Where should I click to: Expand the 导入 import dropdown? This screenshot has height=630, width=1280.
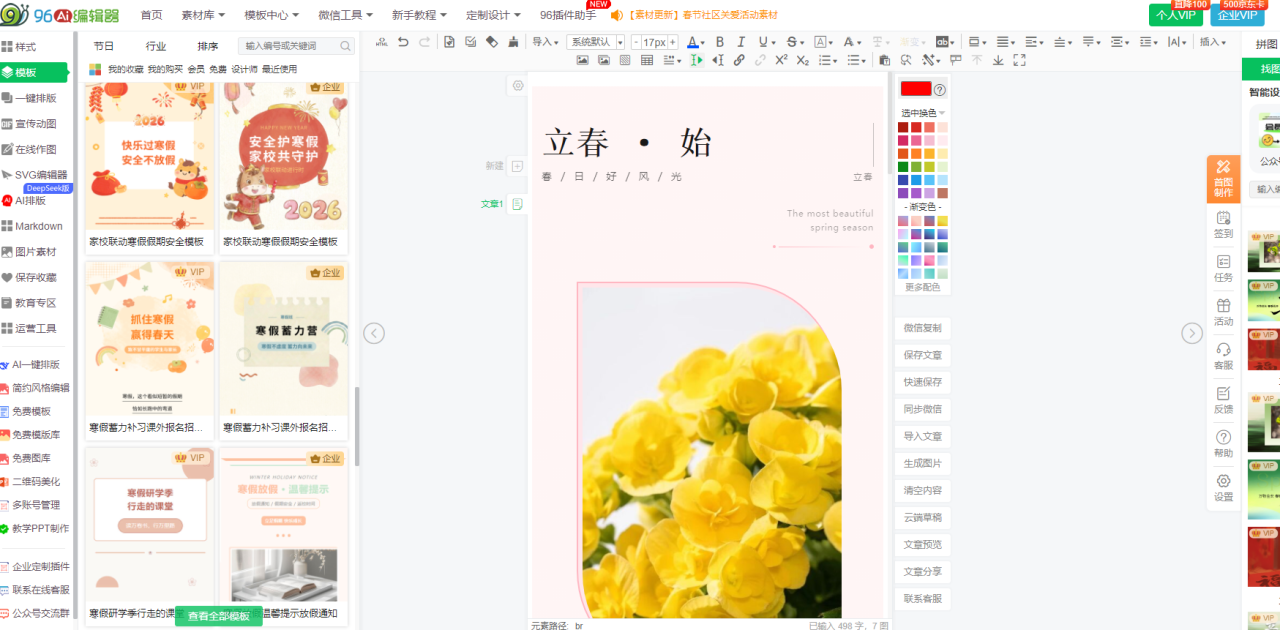click(x=545, y=42)
